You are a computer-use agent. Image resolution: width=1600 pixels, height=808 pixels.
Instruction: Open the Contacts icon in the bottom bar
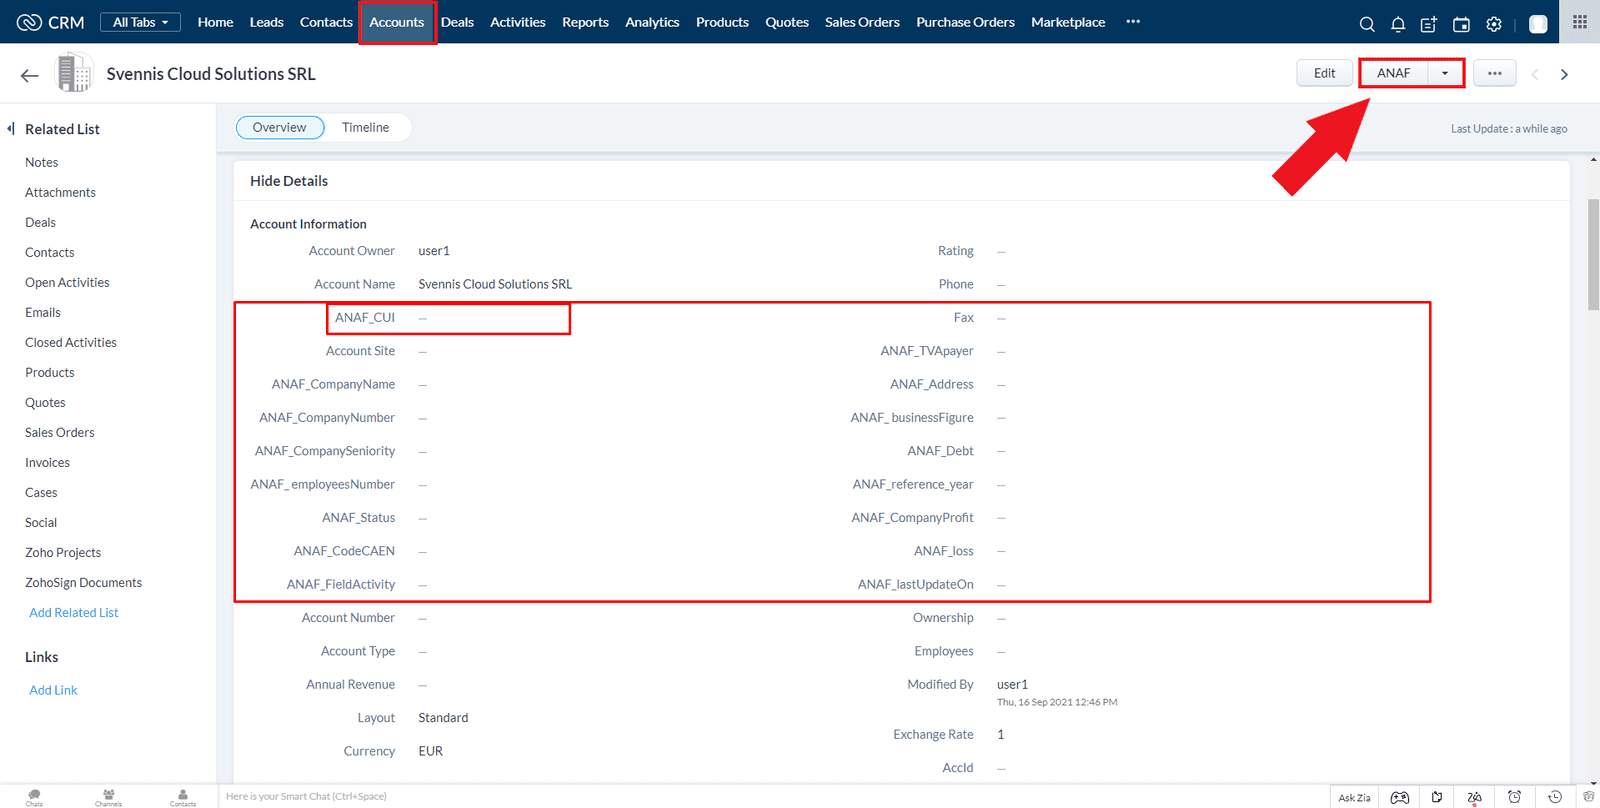point(183,797)
